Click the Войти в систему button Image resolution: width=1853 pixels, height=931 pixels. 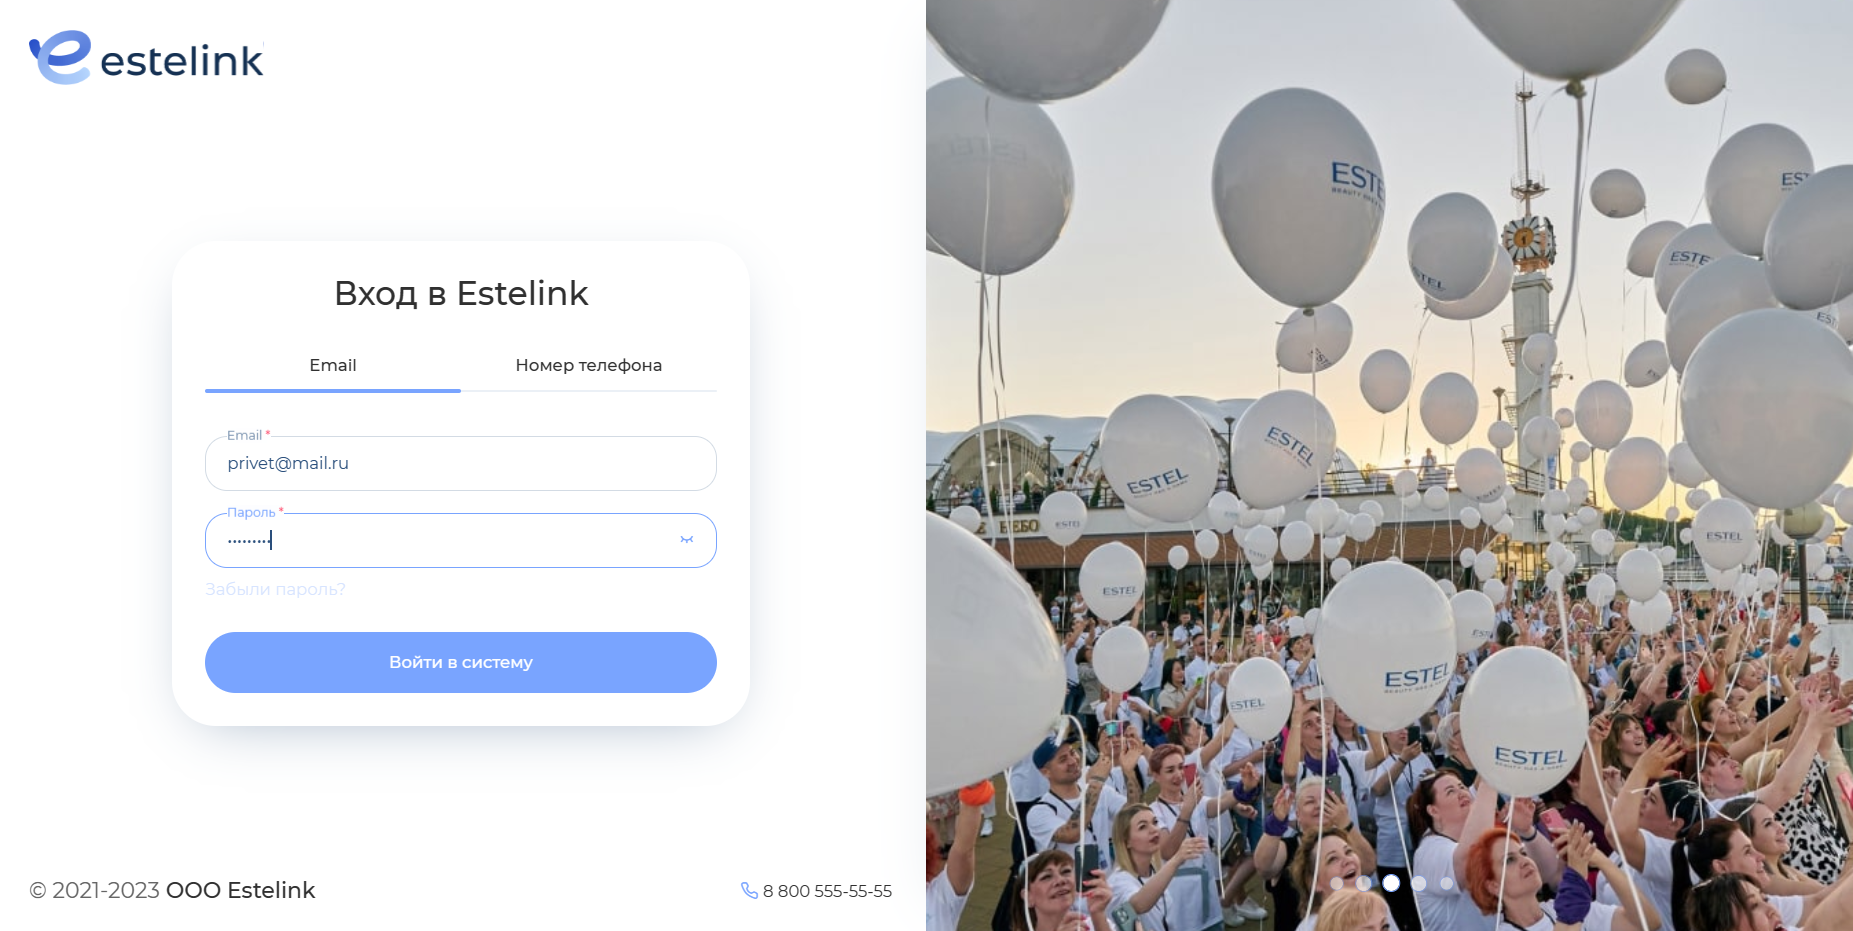coord(461,662)
